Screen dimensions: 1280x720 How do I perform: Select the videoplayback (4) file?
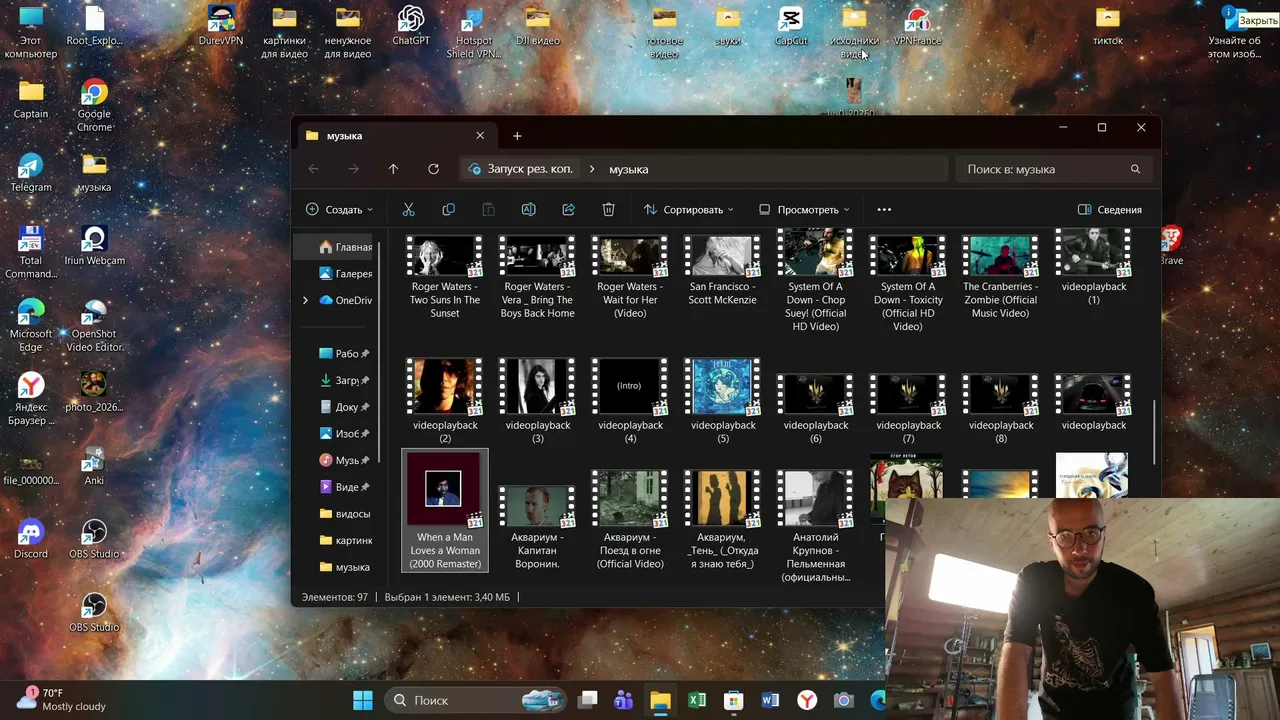pos(630,401)
